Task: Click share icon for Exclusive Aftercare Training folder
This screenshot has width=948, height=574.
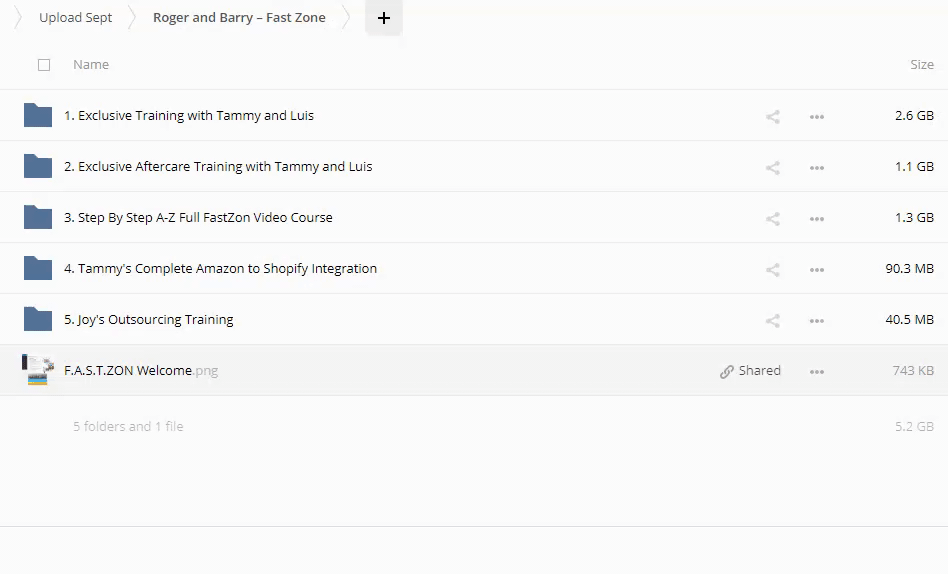Action: [772, 167]
